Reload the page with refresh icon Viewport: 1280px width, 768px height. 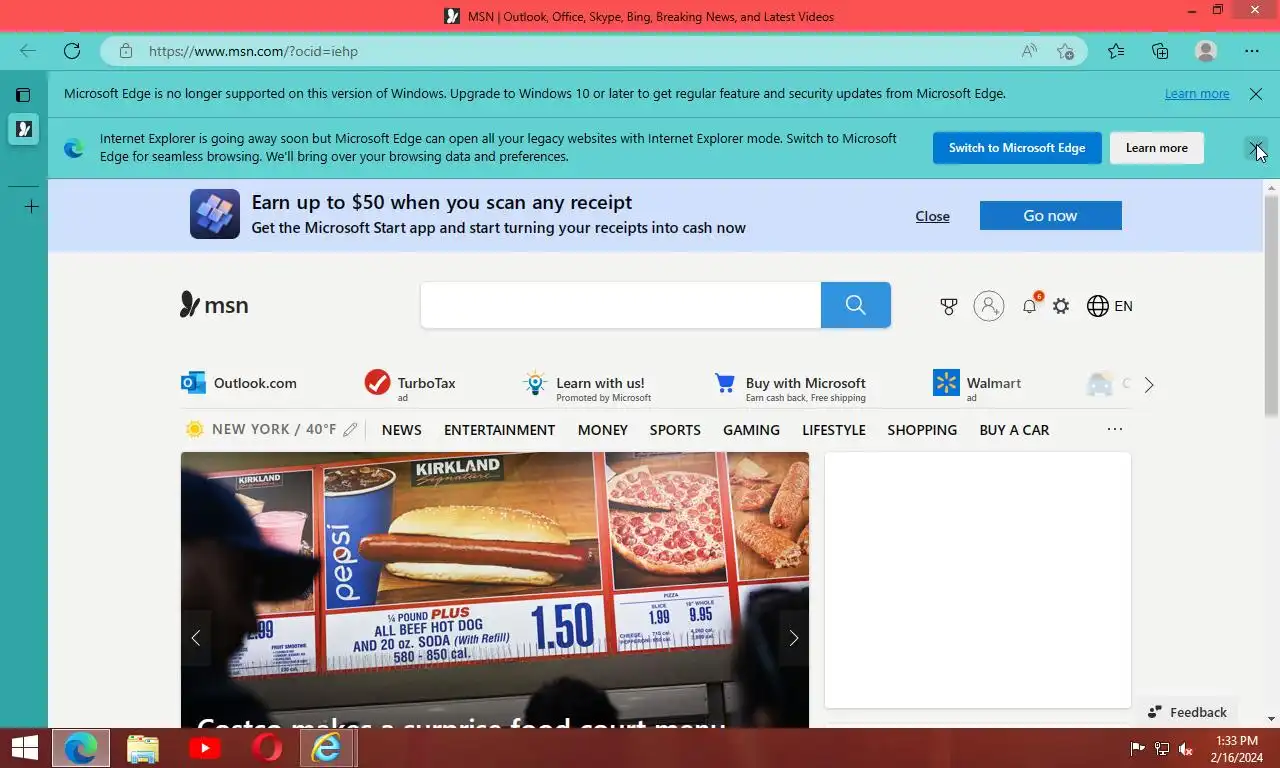(x=72, y=51)
